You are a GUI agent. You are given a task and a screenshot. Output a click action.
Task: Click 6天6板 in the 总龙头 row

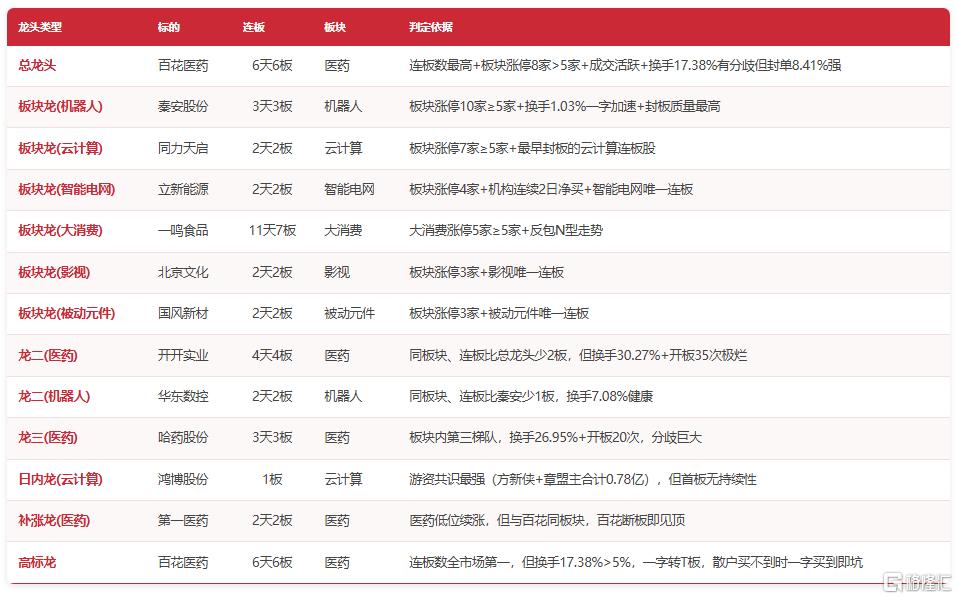click(272, 65)
